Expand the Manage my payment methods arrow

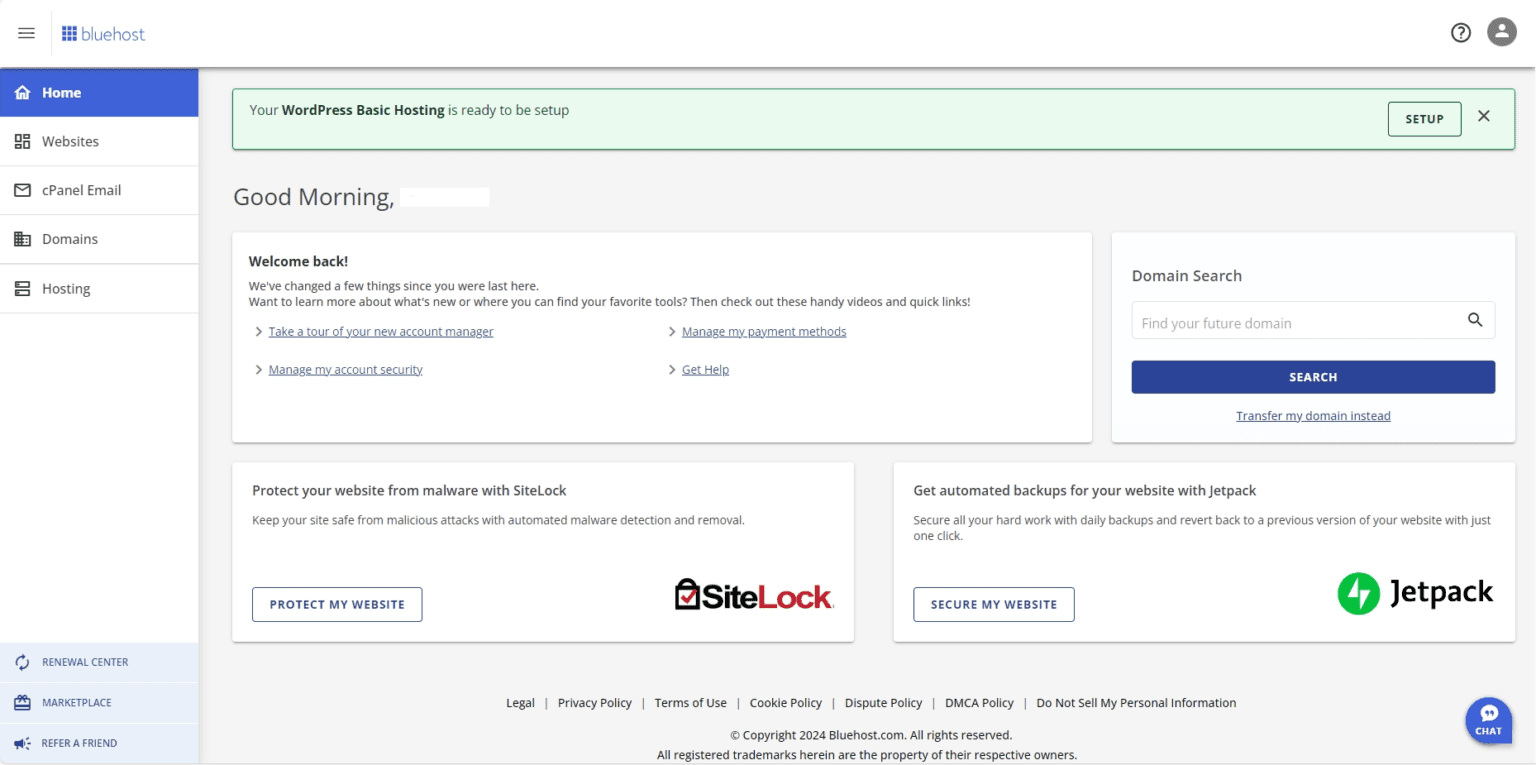(671, 330)
